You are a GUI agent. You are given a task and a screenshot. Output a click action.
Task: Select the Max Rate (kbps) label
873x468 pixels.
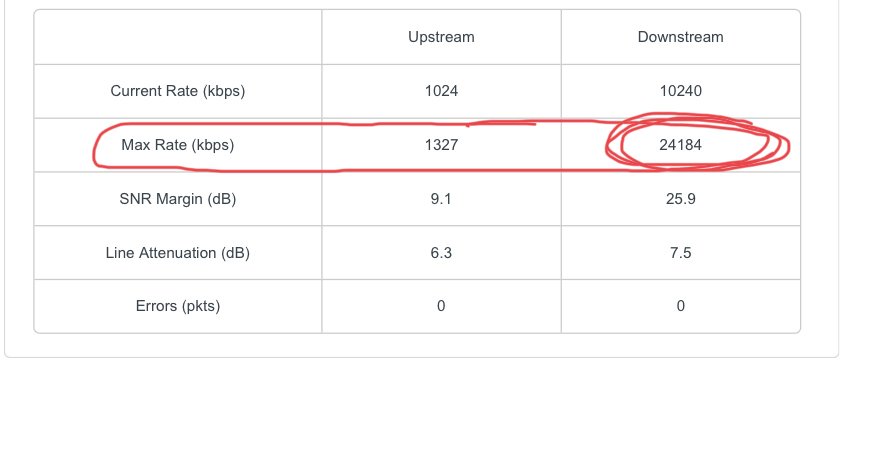pyautogui.click(x=178, y=145)
